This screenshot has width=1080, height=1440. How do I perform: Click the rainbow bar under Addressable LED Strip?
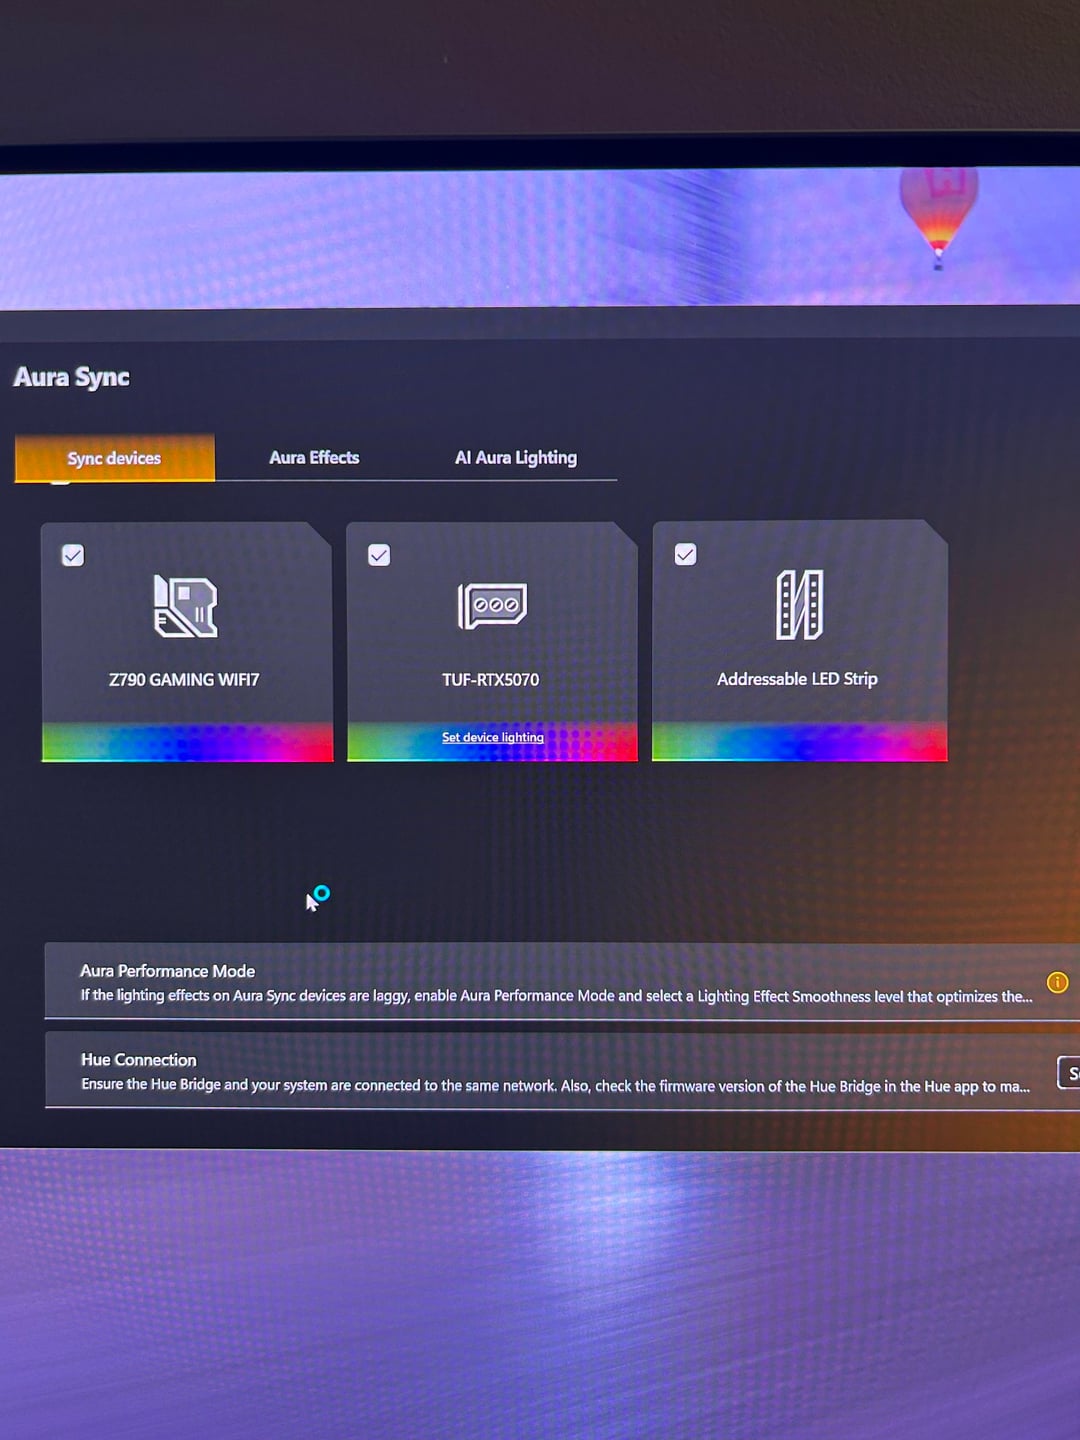click(799, 742)
